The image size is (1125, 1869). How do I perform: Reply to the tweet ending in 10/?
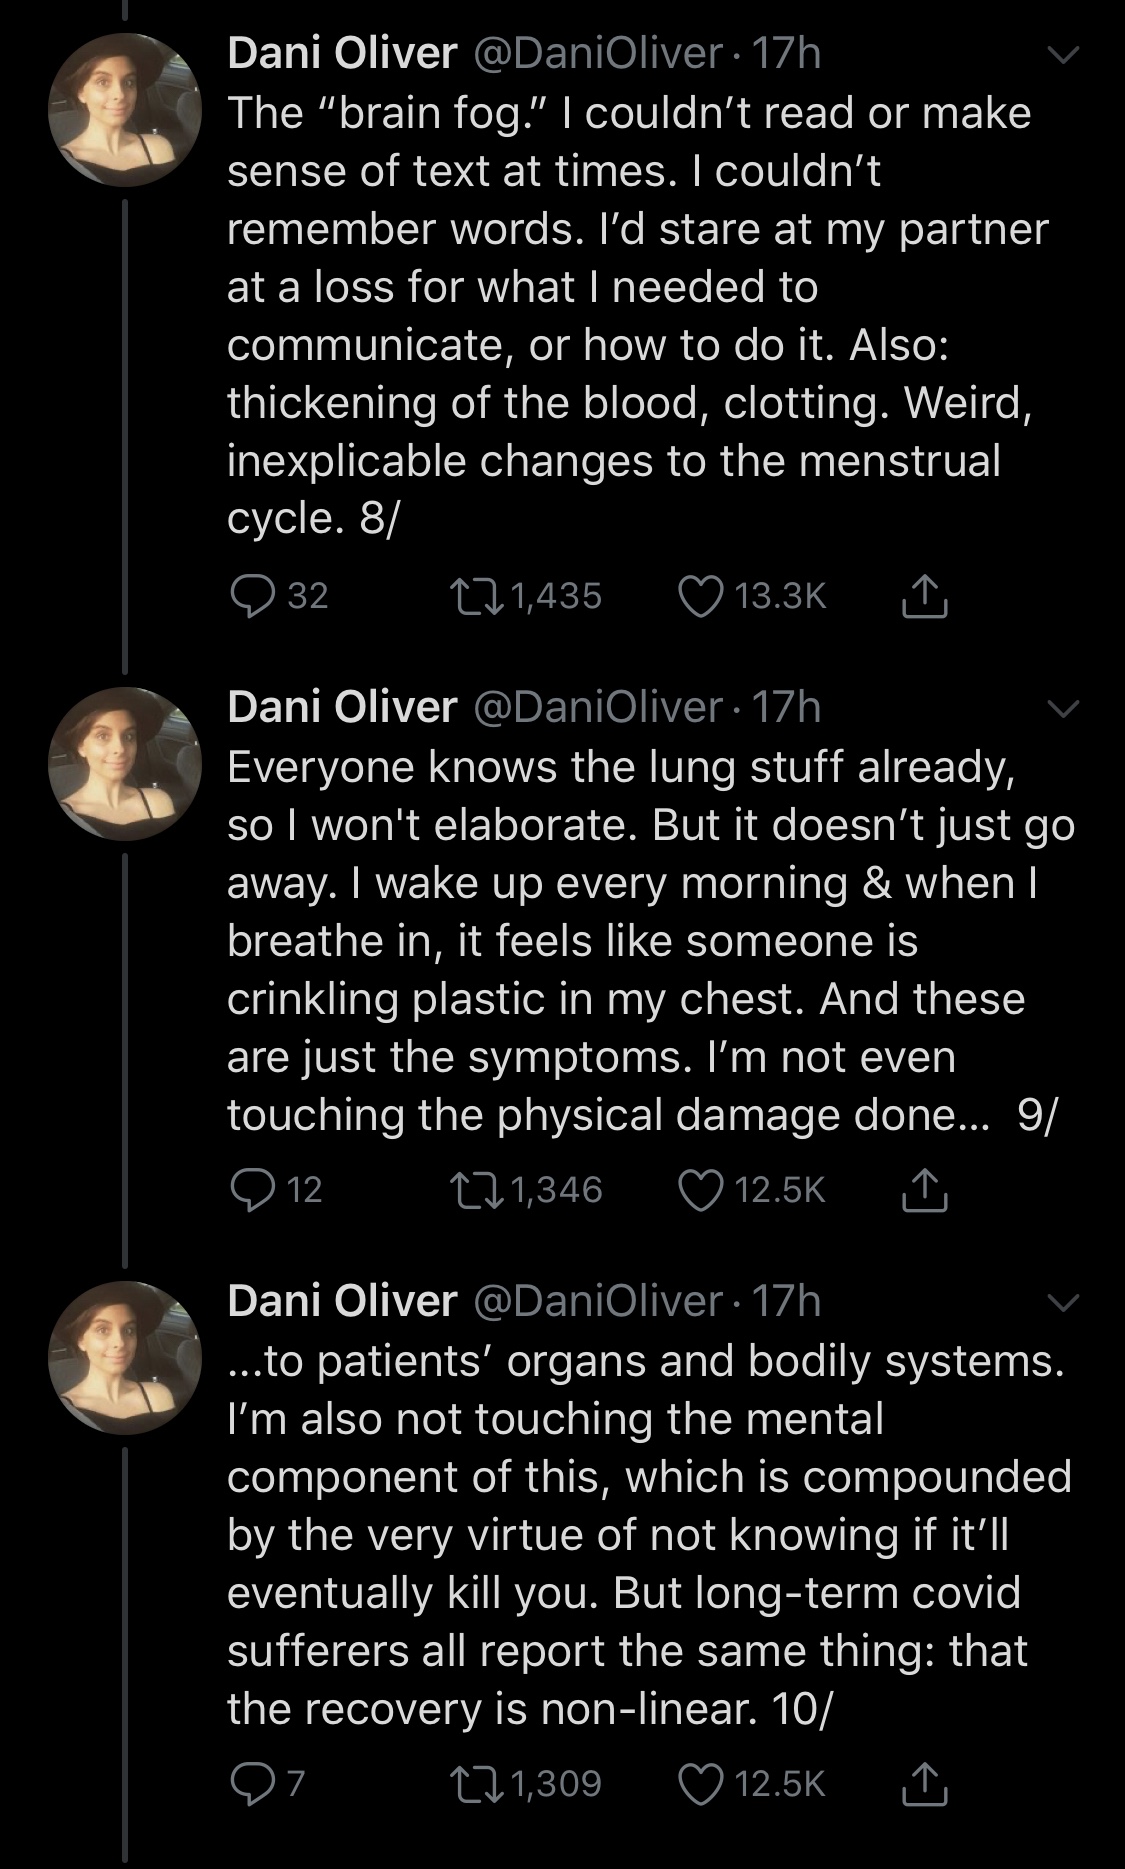[253, 1784]
